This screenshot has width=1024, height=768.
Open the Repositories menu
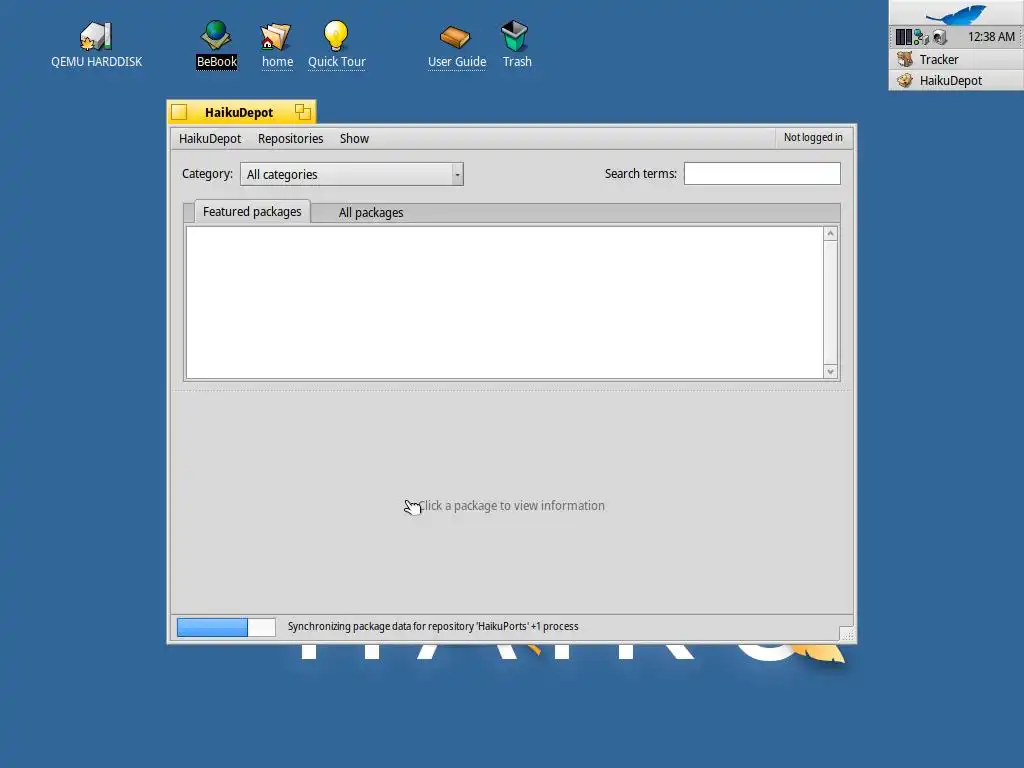[x=291, y=138]
